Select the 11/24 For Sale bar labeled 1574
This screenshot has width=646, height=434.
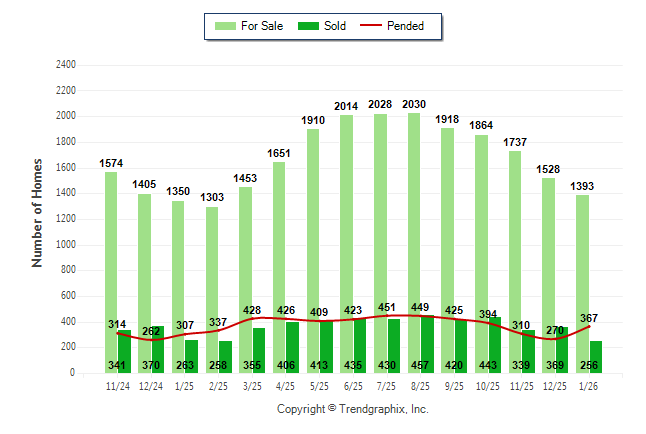coord(111,250)
